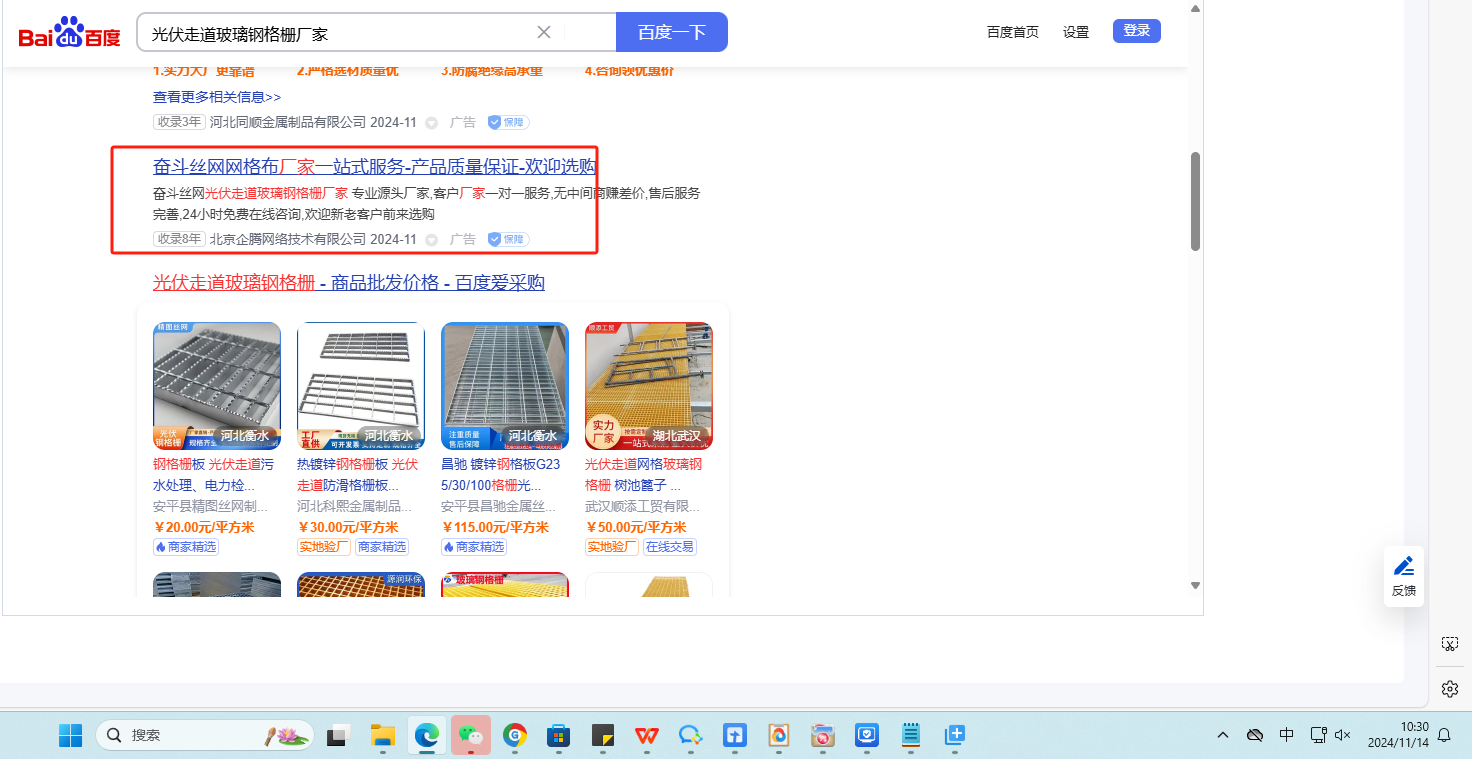Click 实地验厂 tag under ¥30.00 product
This screenshot has width=1472, height=759.
[x=324, y=547]
